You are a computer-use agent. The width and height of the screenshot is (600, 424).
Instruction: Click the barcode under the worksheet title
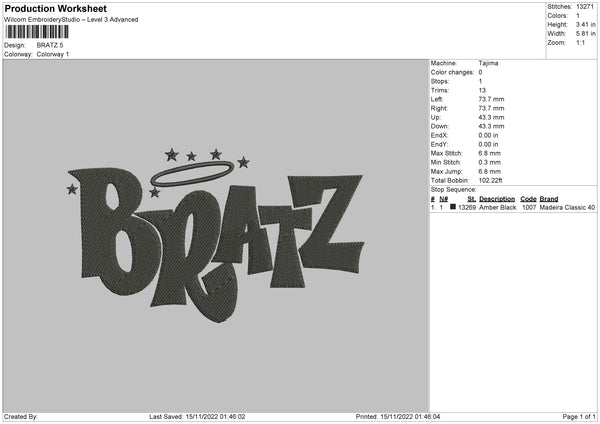(37, 32)
